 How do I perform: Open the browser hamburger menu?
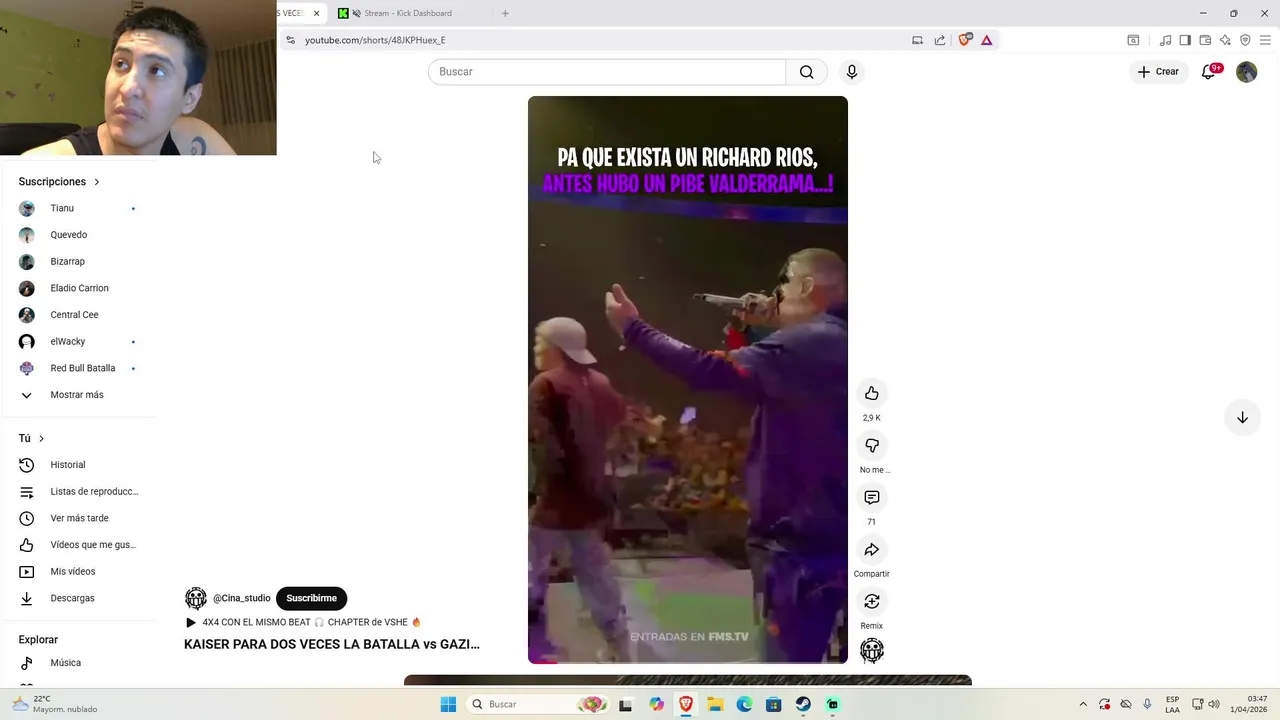coord(1265,40)
